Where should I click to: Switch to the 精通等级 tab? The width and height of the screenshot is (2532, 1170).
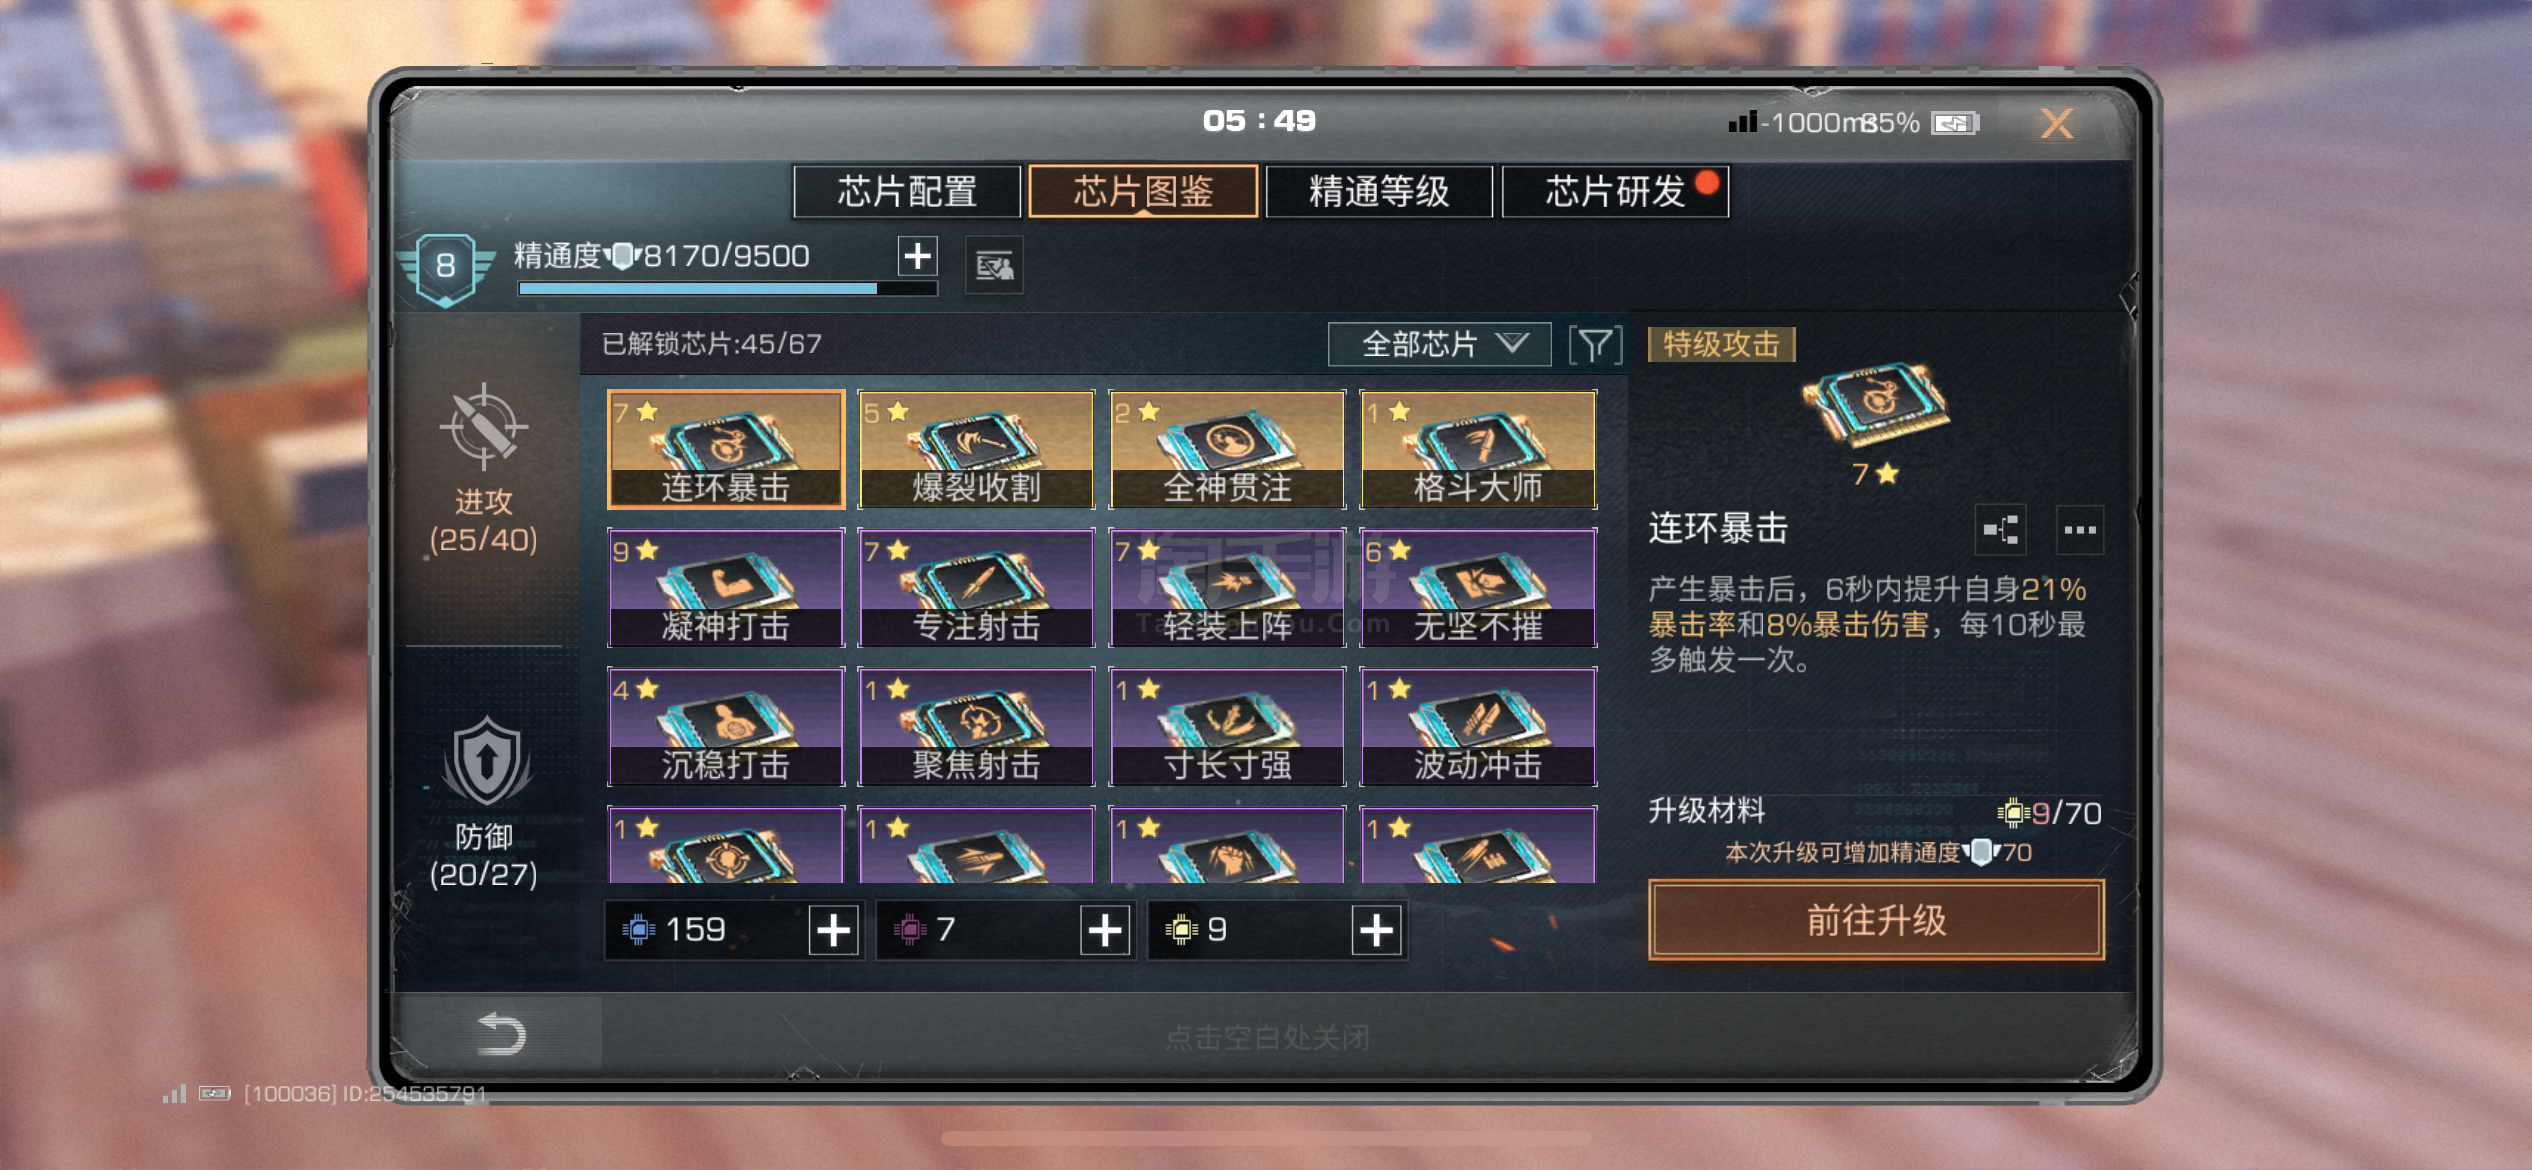tap(1379, 191)
